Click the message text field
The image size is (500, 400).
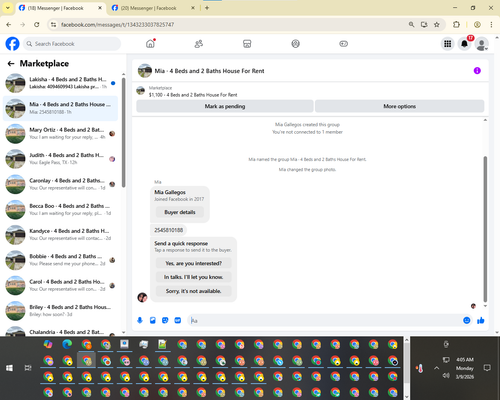(325, 320)
